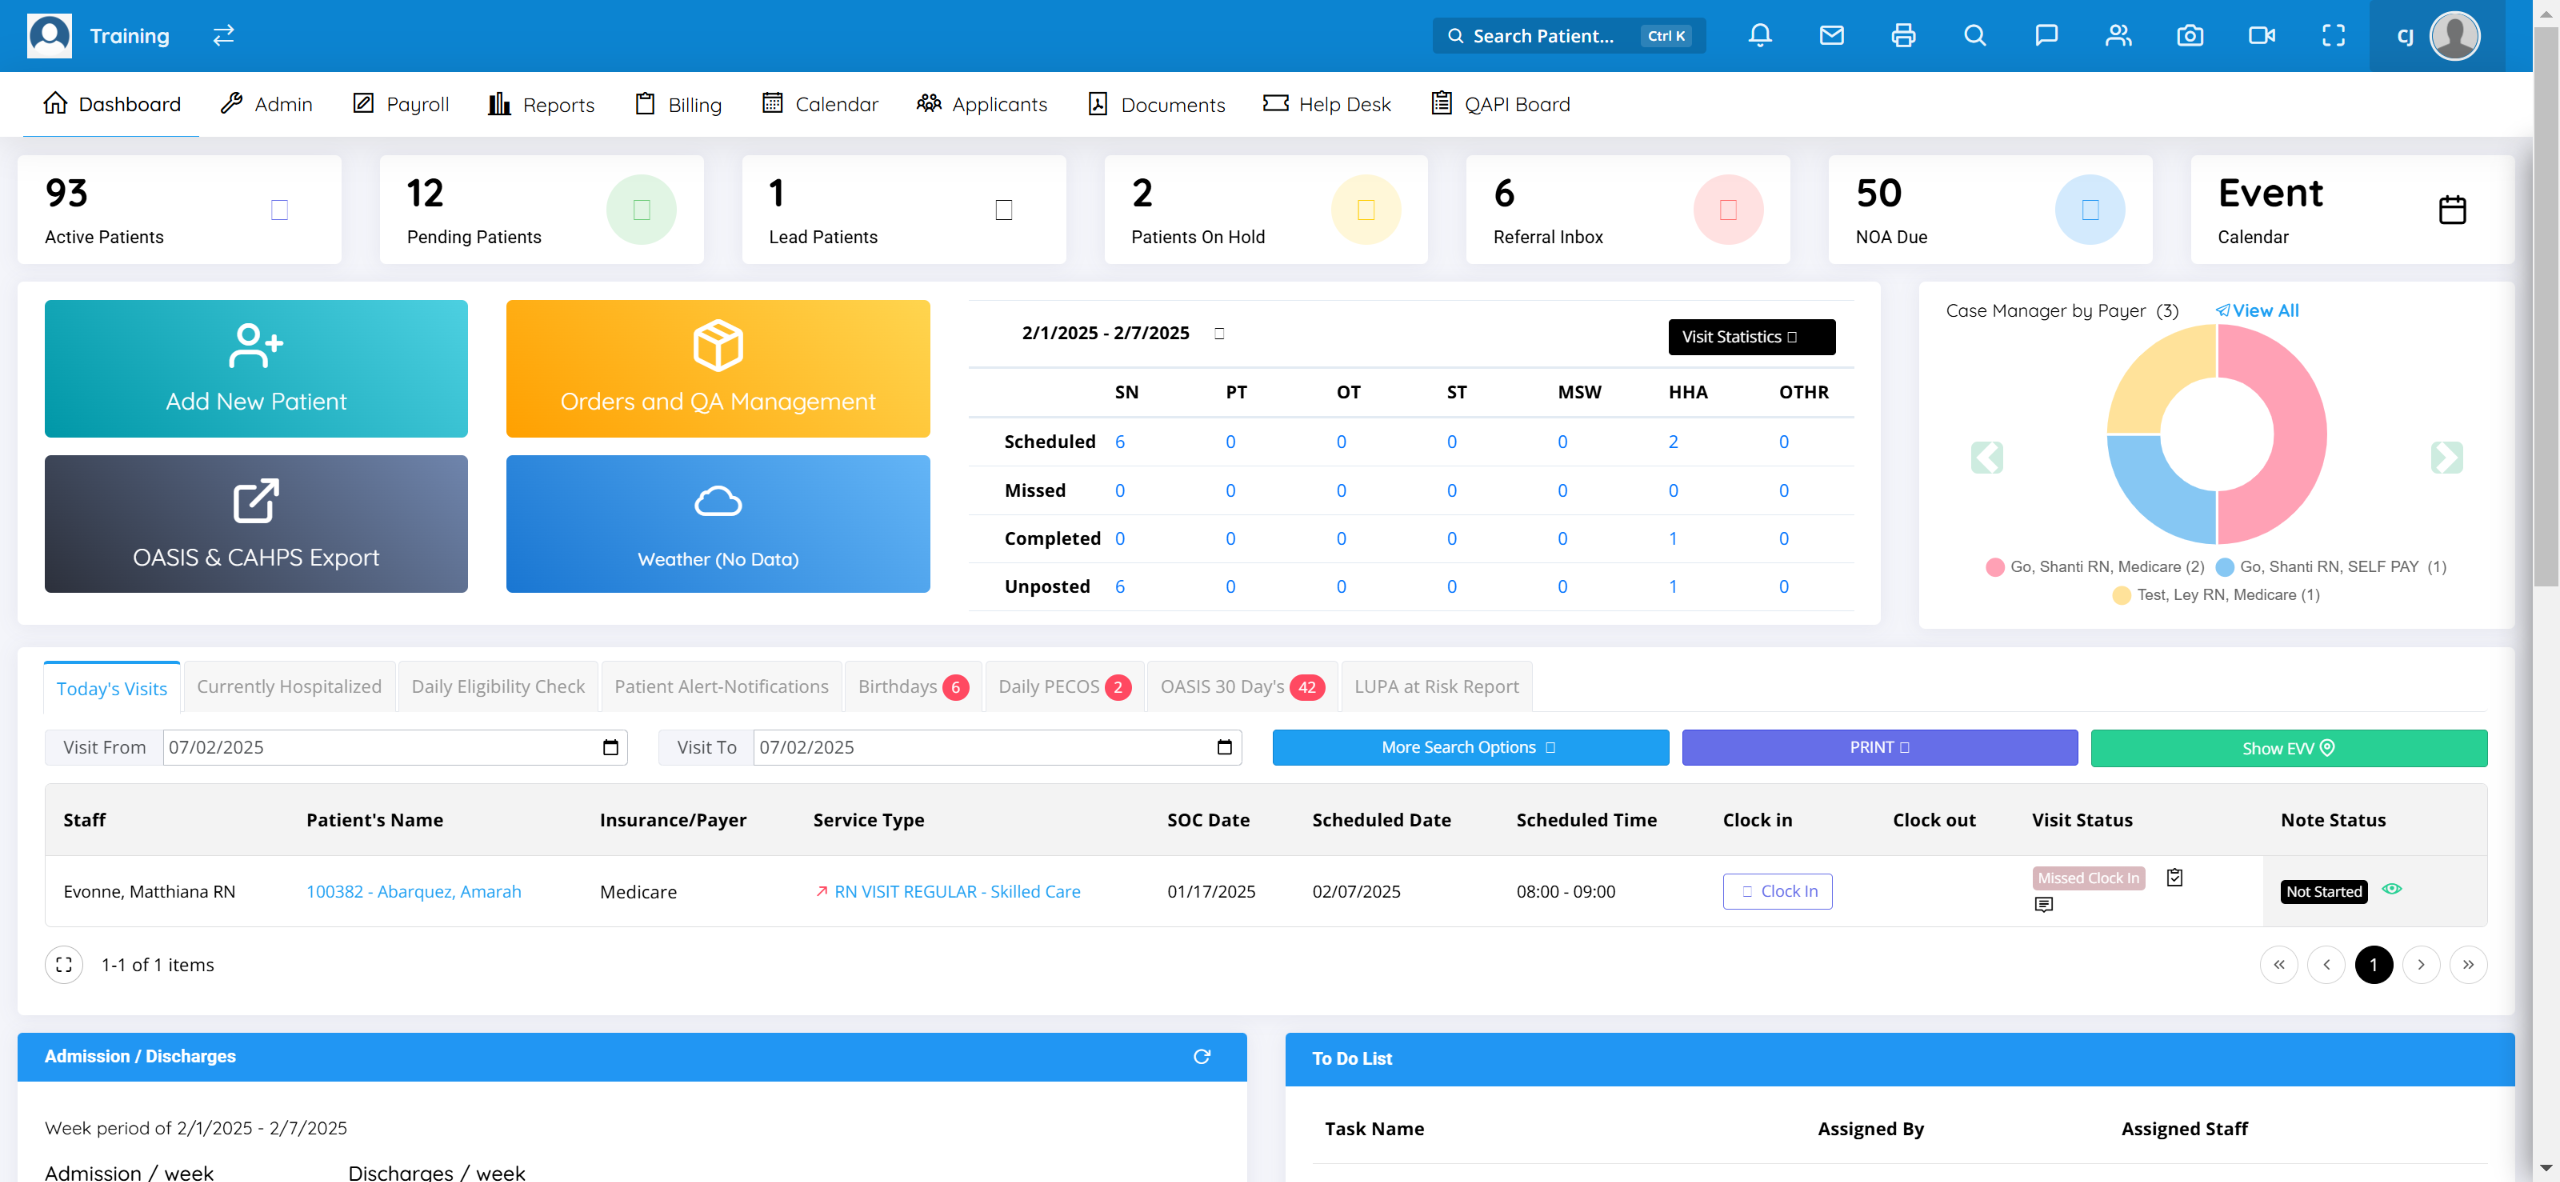Show previous chart with left green arrow
This screenshot has width=2560, height=1182.
click(1987, 458)
